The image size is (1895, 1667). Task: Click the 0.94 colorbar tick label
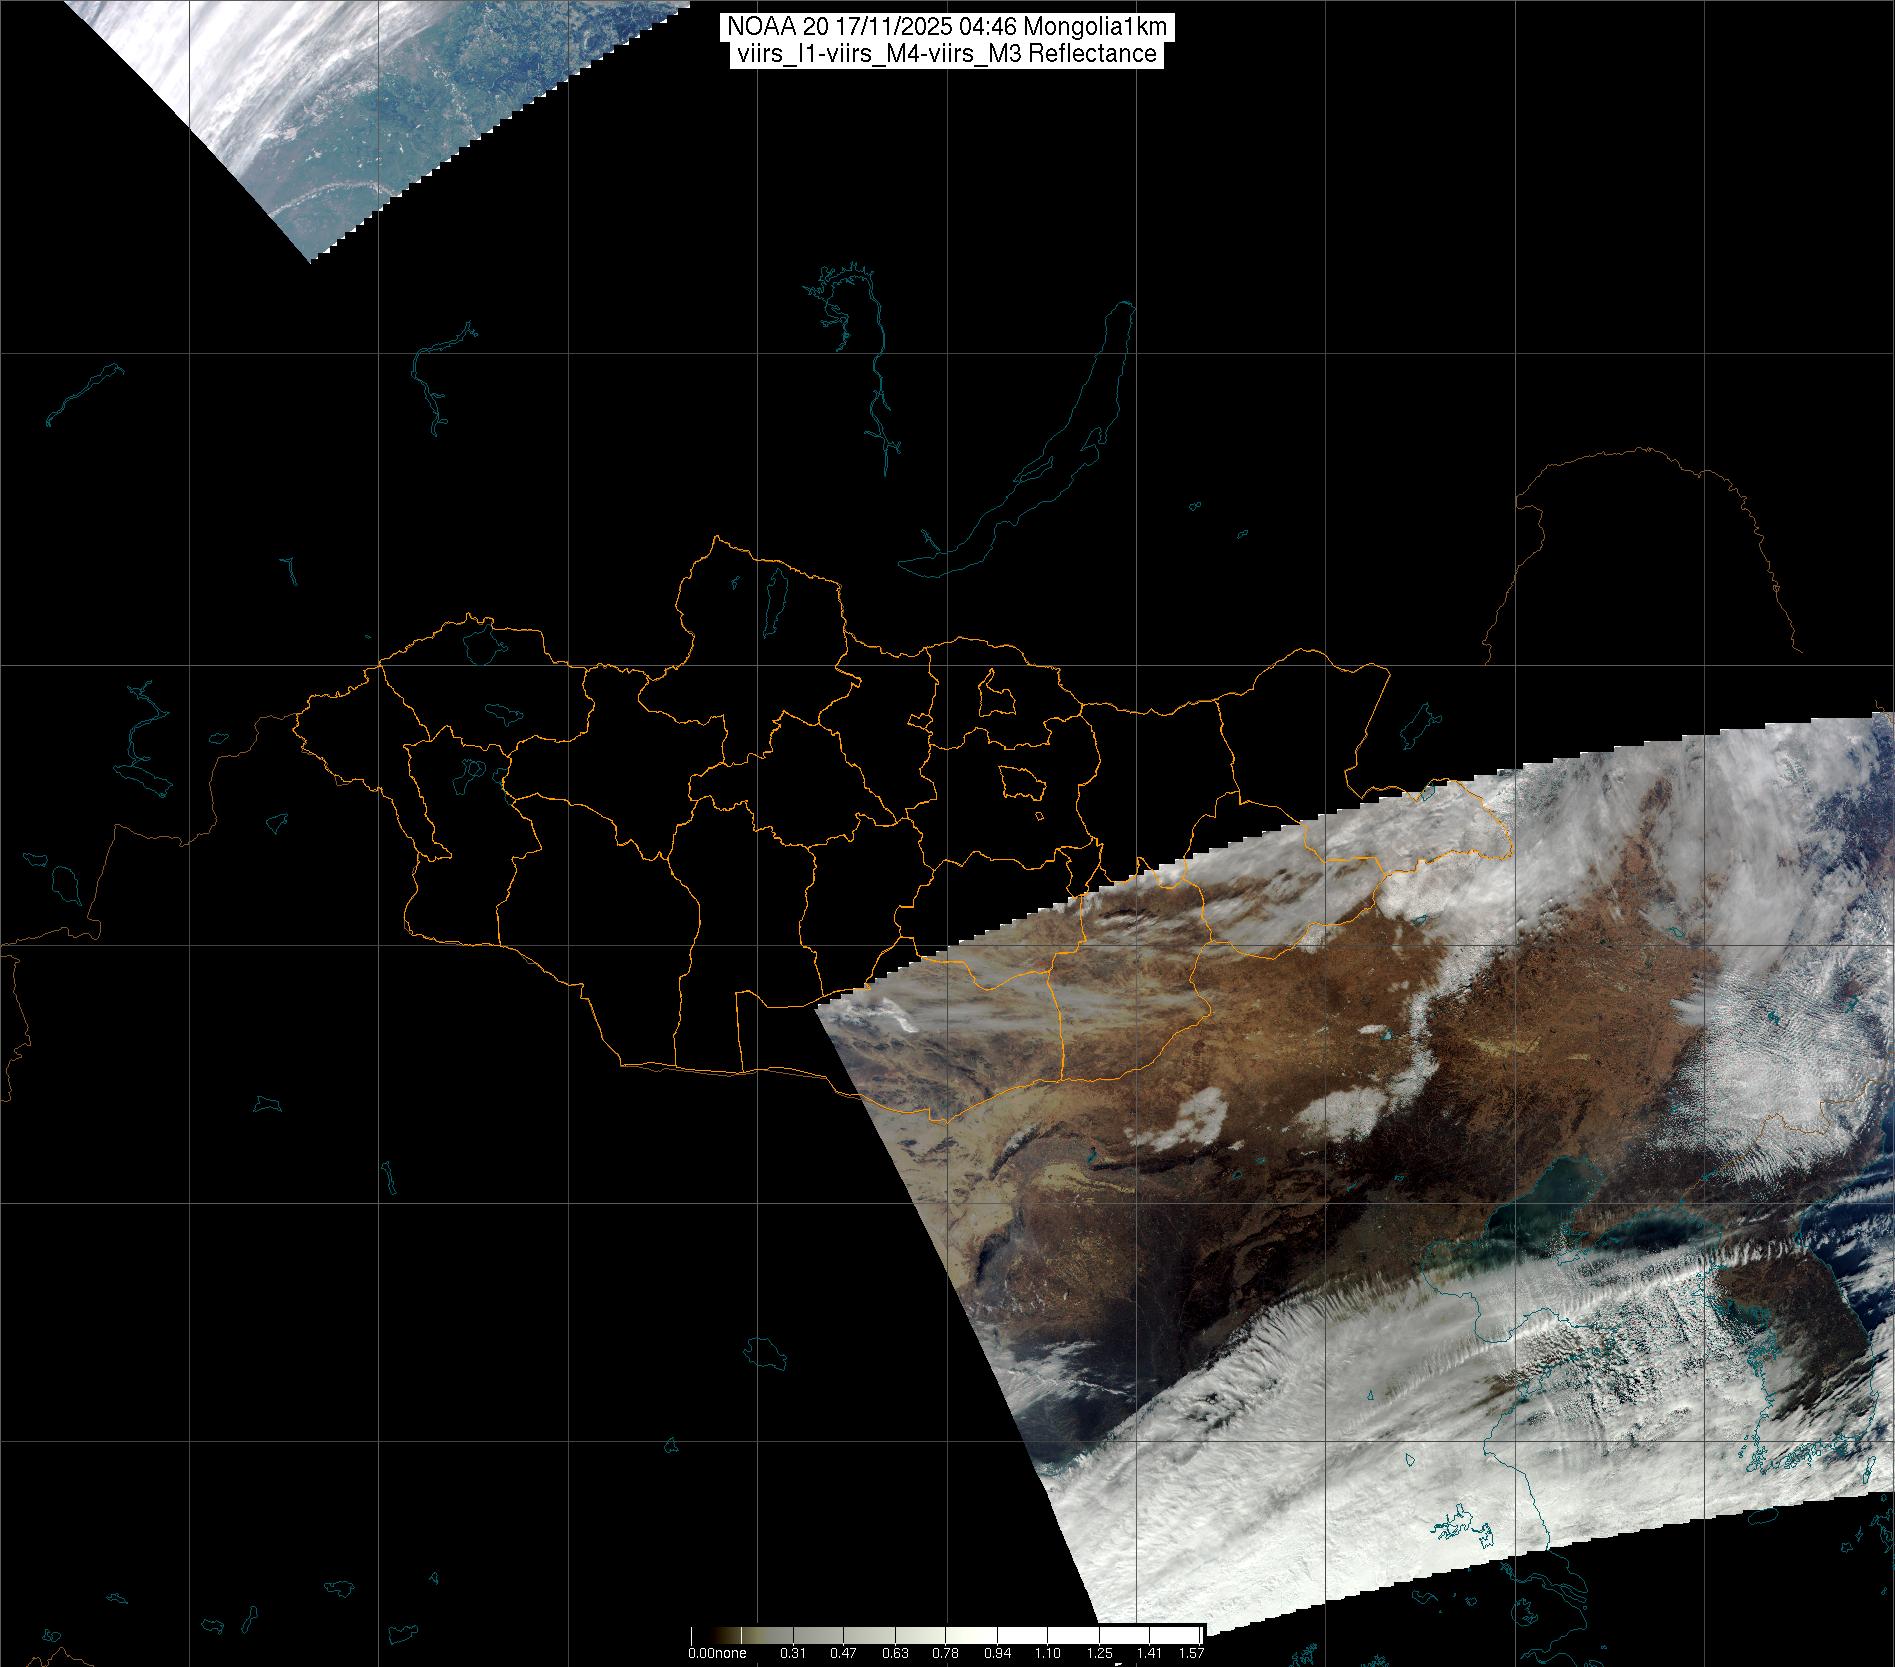[x=997, y=1653]
